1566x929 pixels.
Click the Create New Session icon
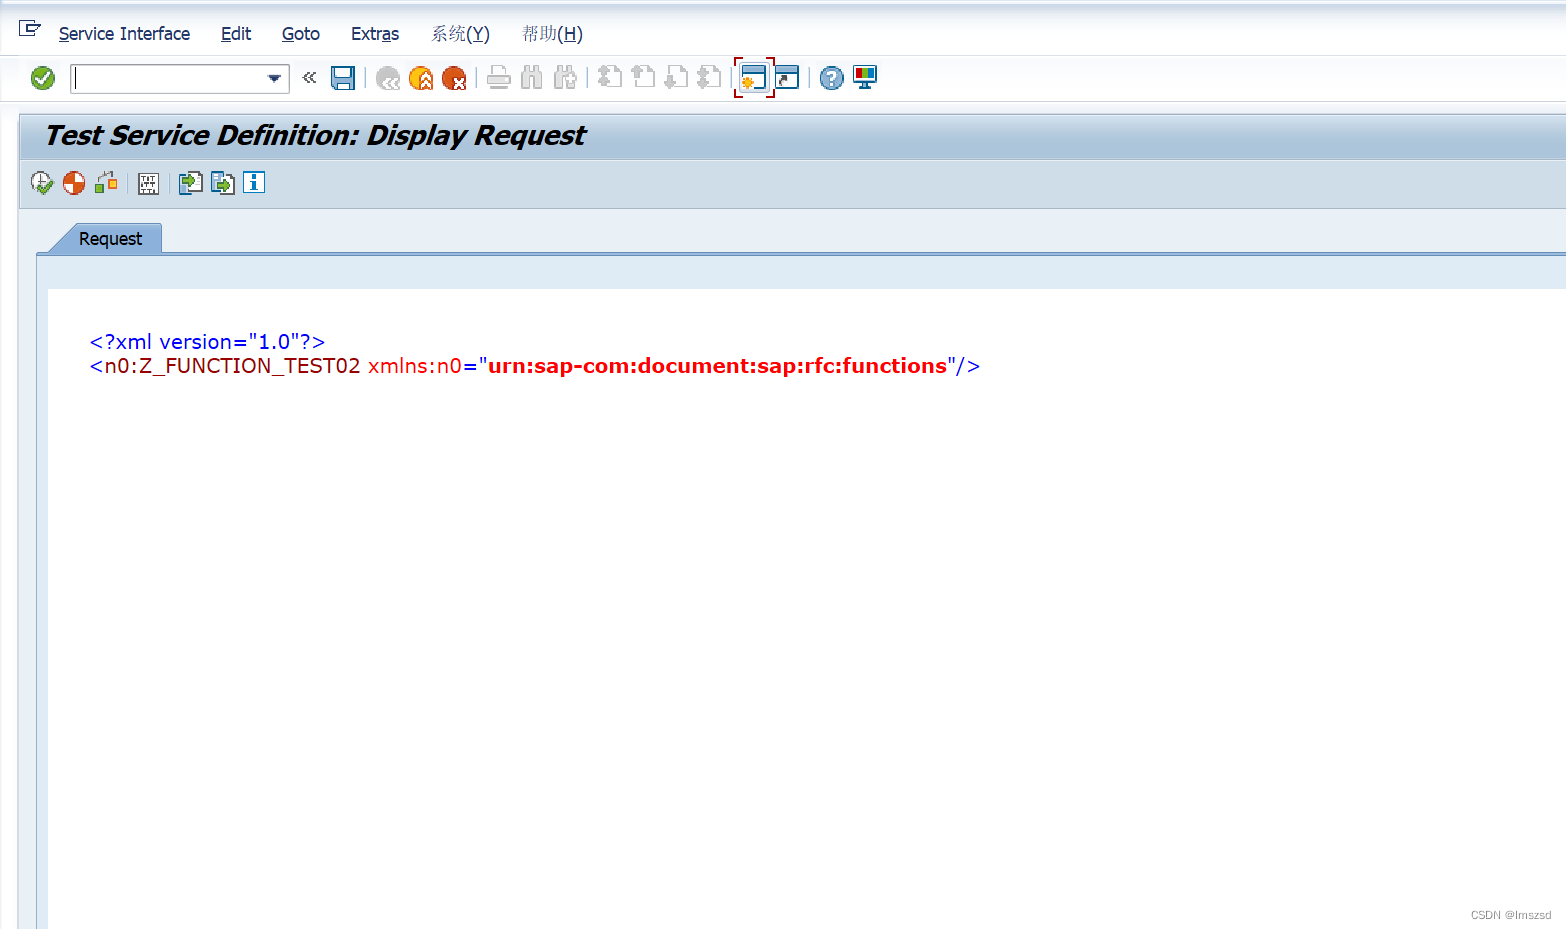754,78
